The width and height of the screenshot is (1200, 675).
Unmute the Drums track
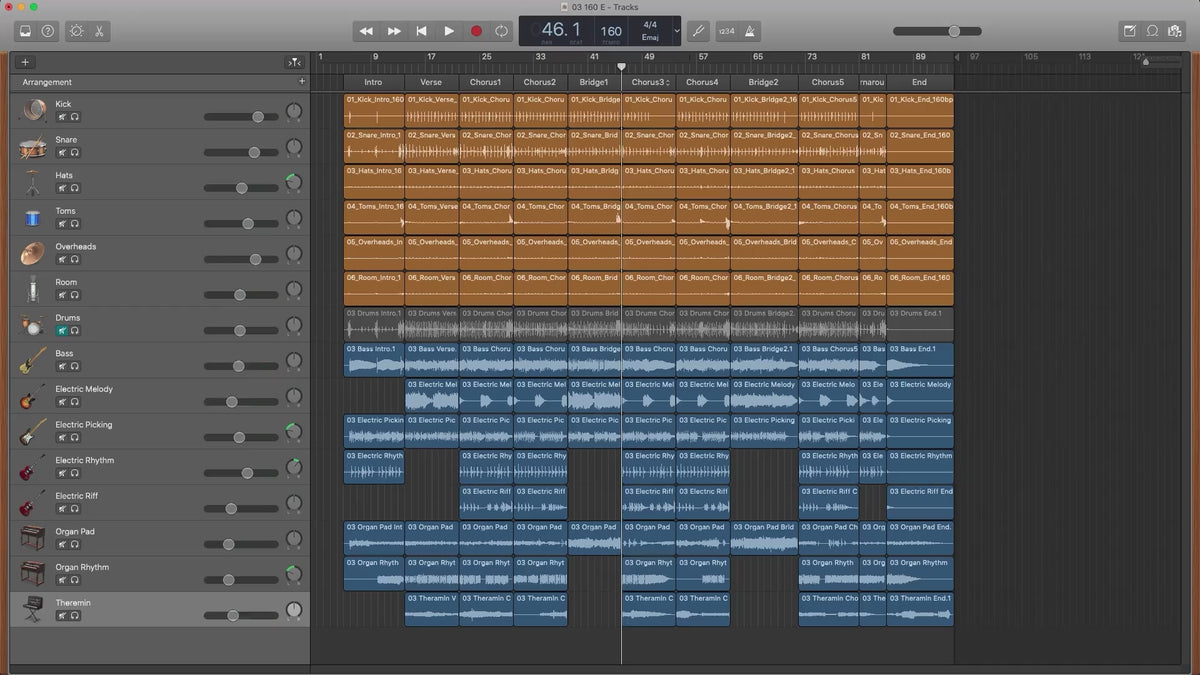(62, 331)
